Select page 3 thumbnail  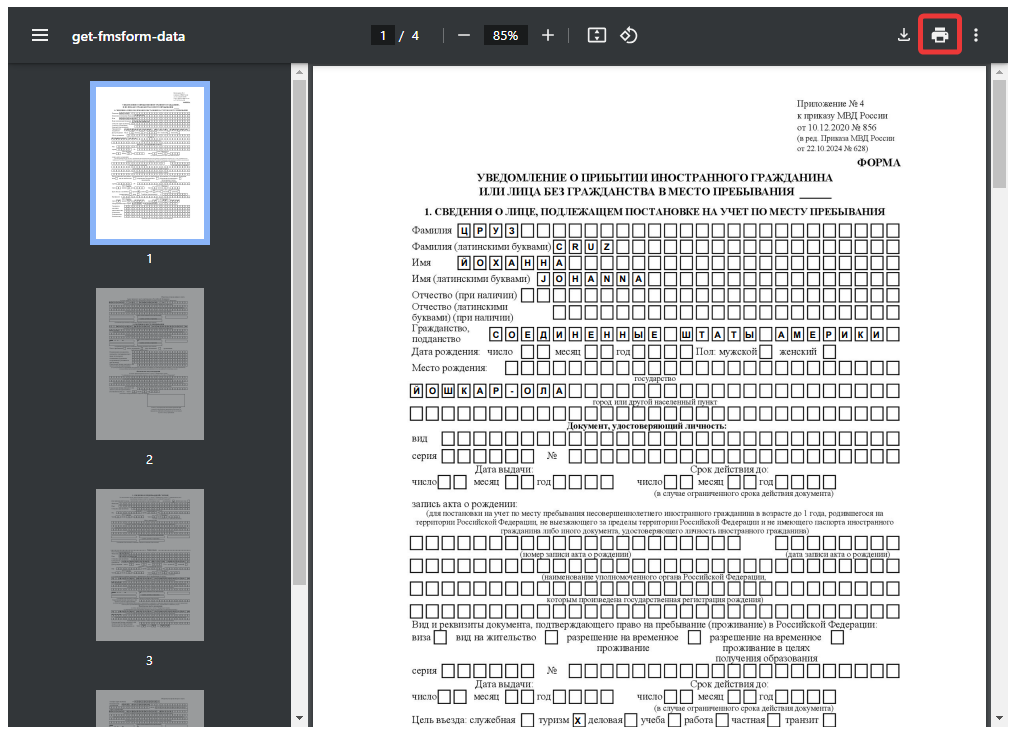[150, 565]
